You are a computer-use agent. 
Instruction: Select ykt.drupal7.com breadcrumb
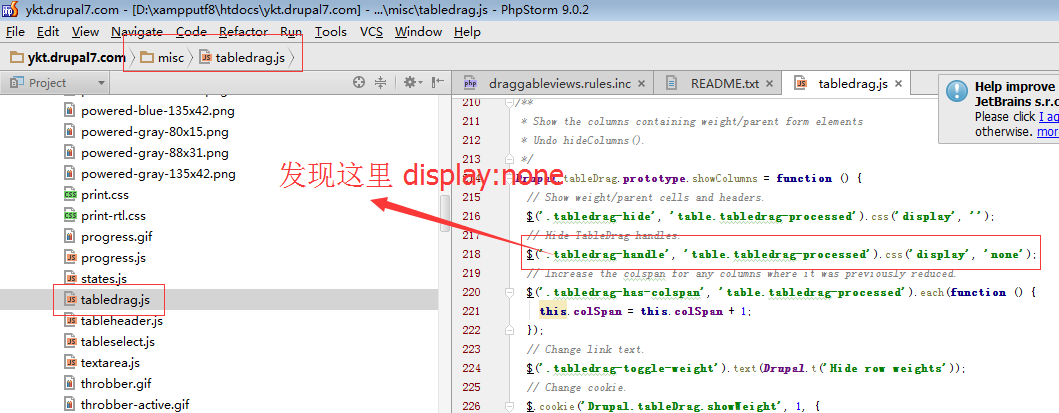(68, 57)
